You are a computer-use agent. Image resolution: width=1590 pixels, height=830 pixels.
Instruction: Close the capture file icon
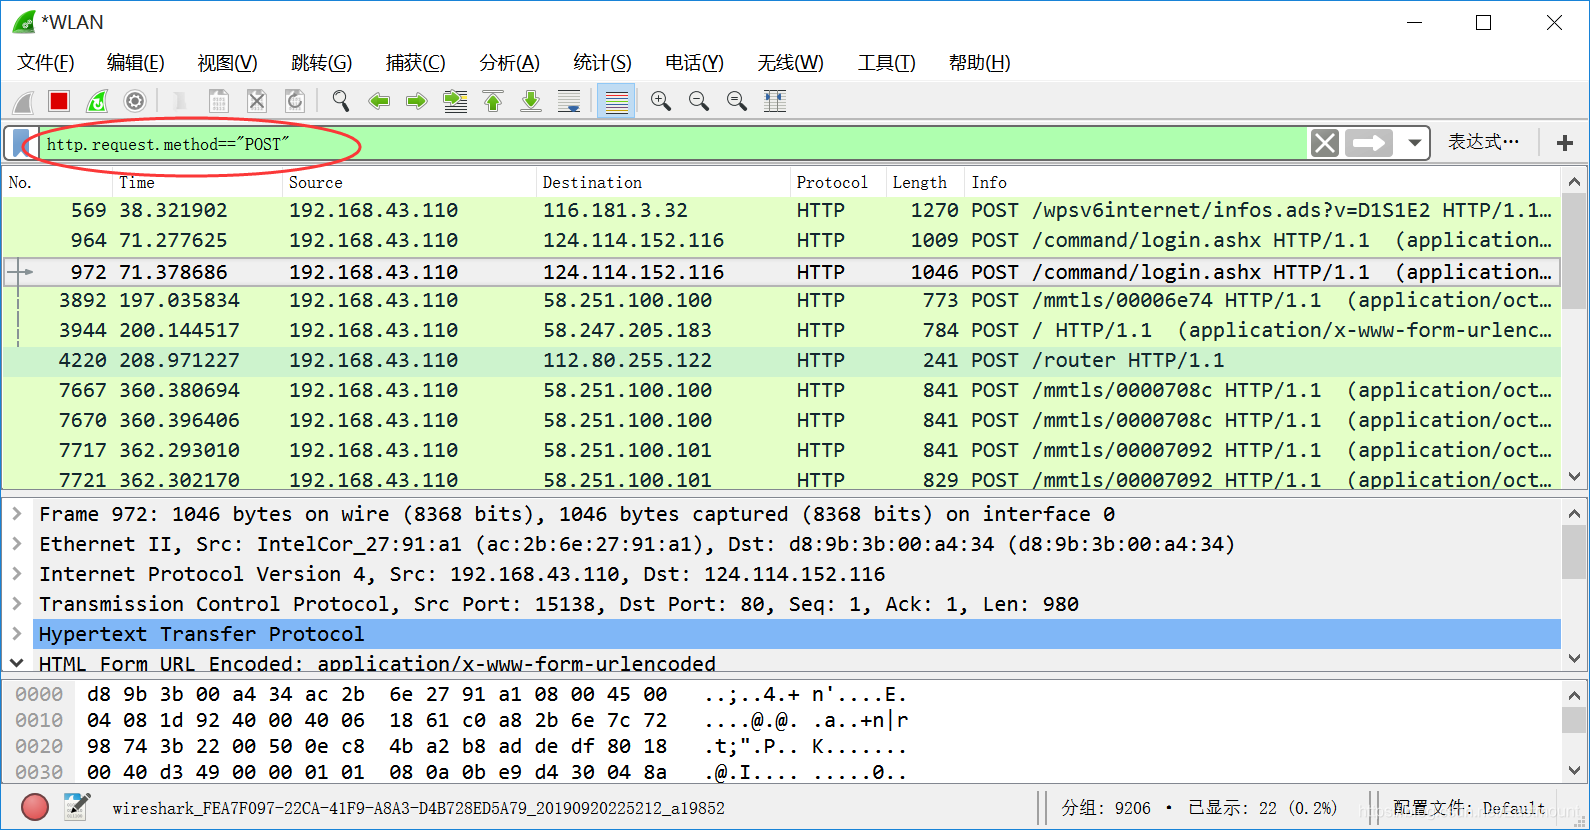tap(257, 101)
